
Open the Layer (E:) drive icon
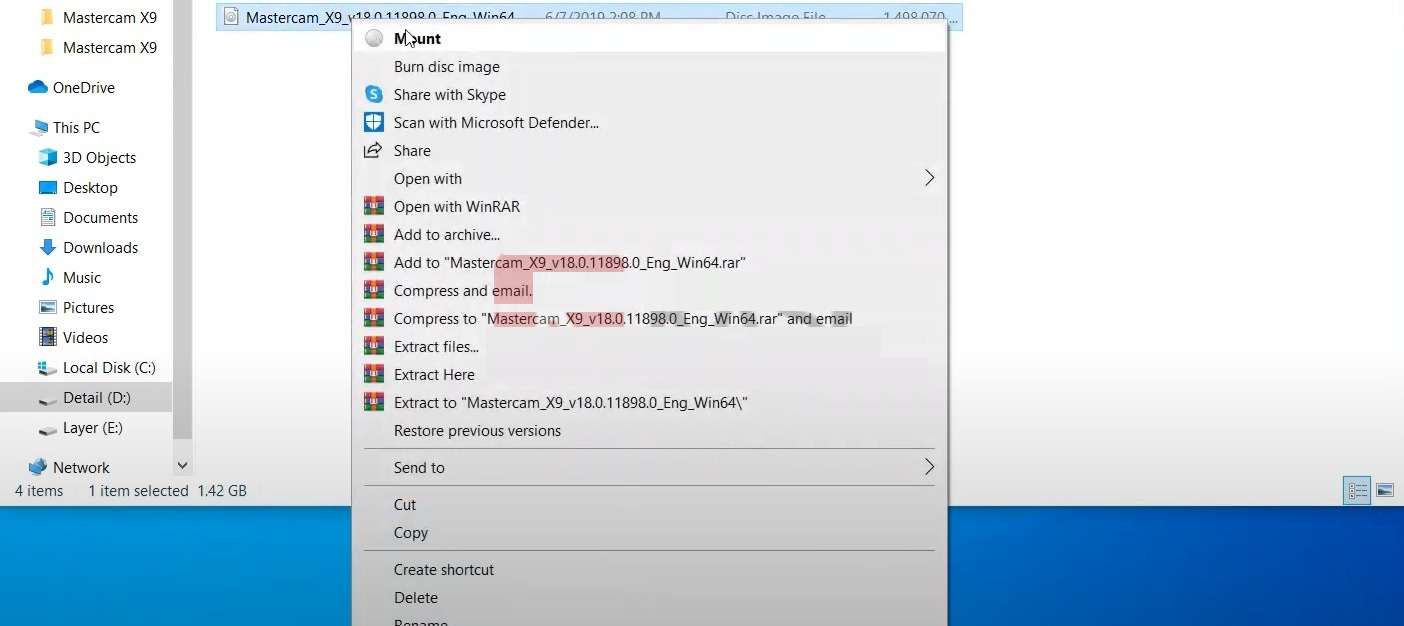coord(48,428)
